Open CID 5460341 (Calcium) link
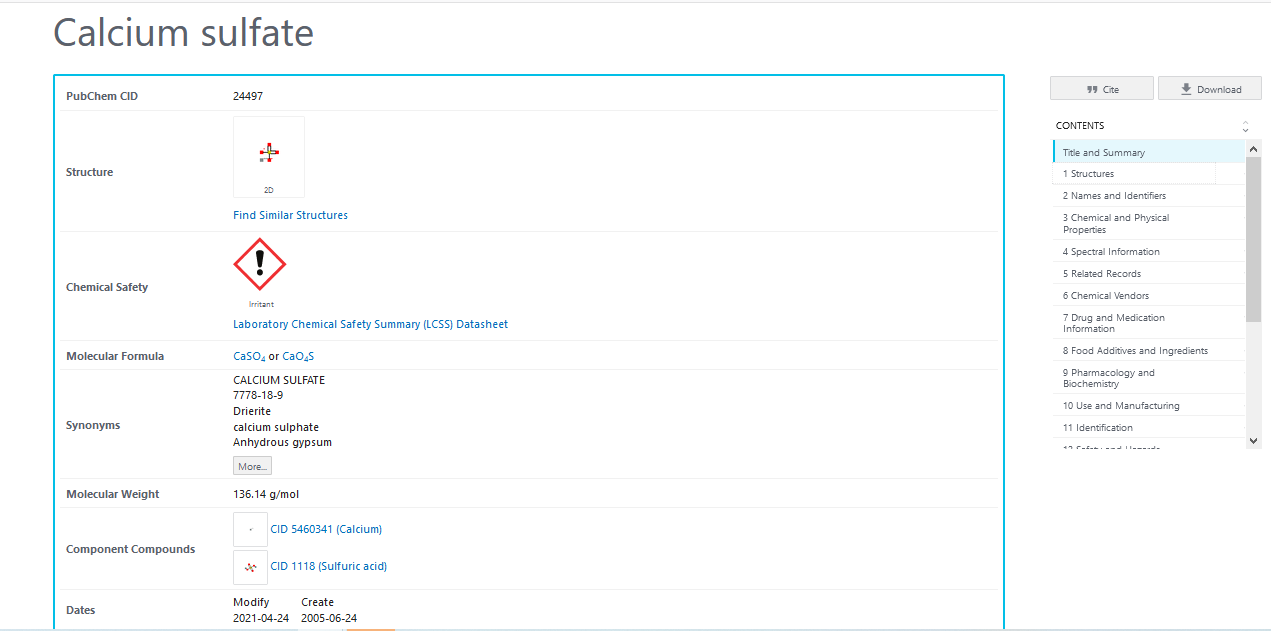This screenshot has width=1271, height=631. (x=326, y=529)
